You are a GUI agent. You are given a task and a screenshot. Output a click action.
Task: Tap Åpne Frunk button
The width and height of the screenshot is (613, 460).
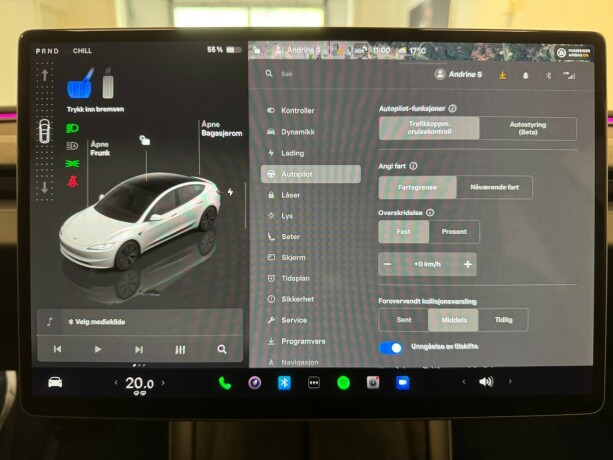click(100, 149)
